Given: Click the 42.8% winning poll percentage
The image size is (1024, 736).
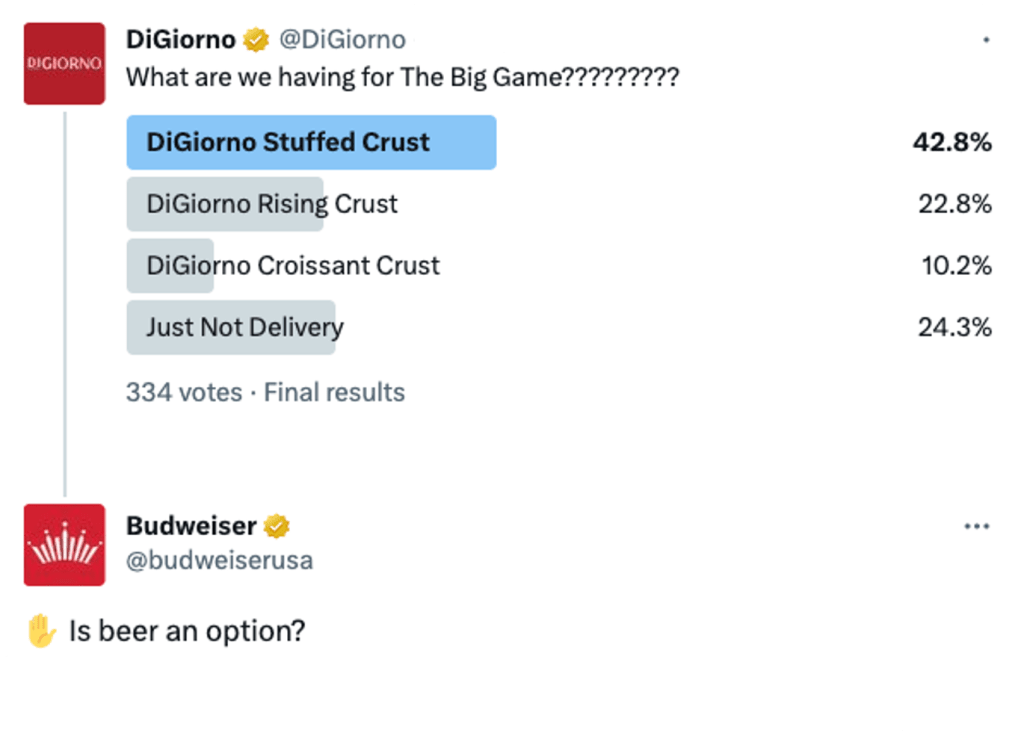Looking at the screenshot, I should point(951,142).
